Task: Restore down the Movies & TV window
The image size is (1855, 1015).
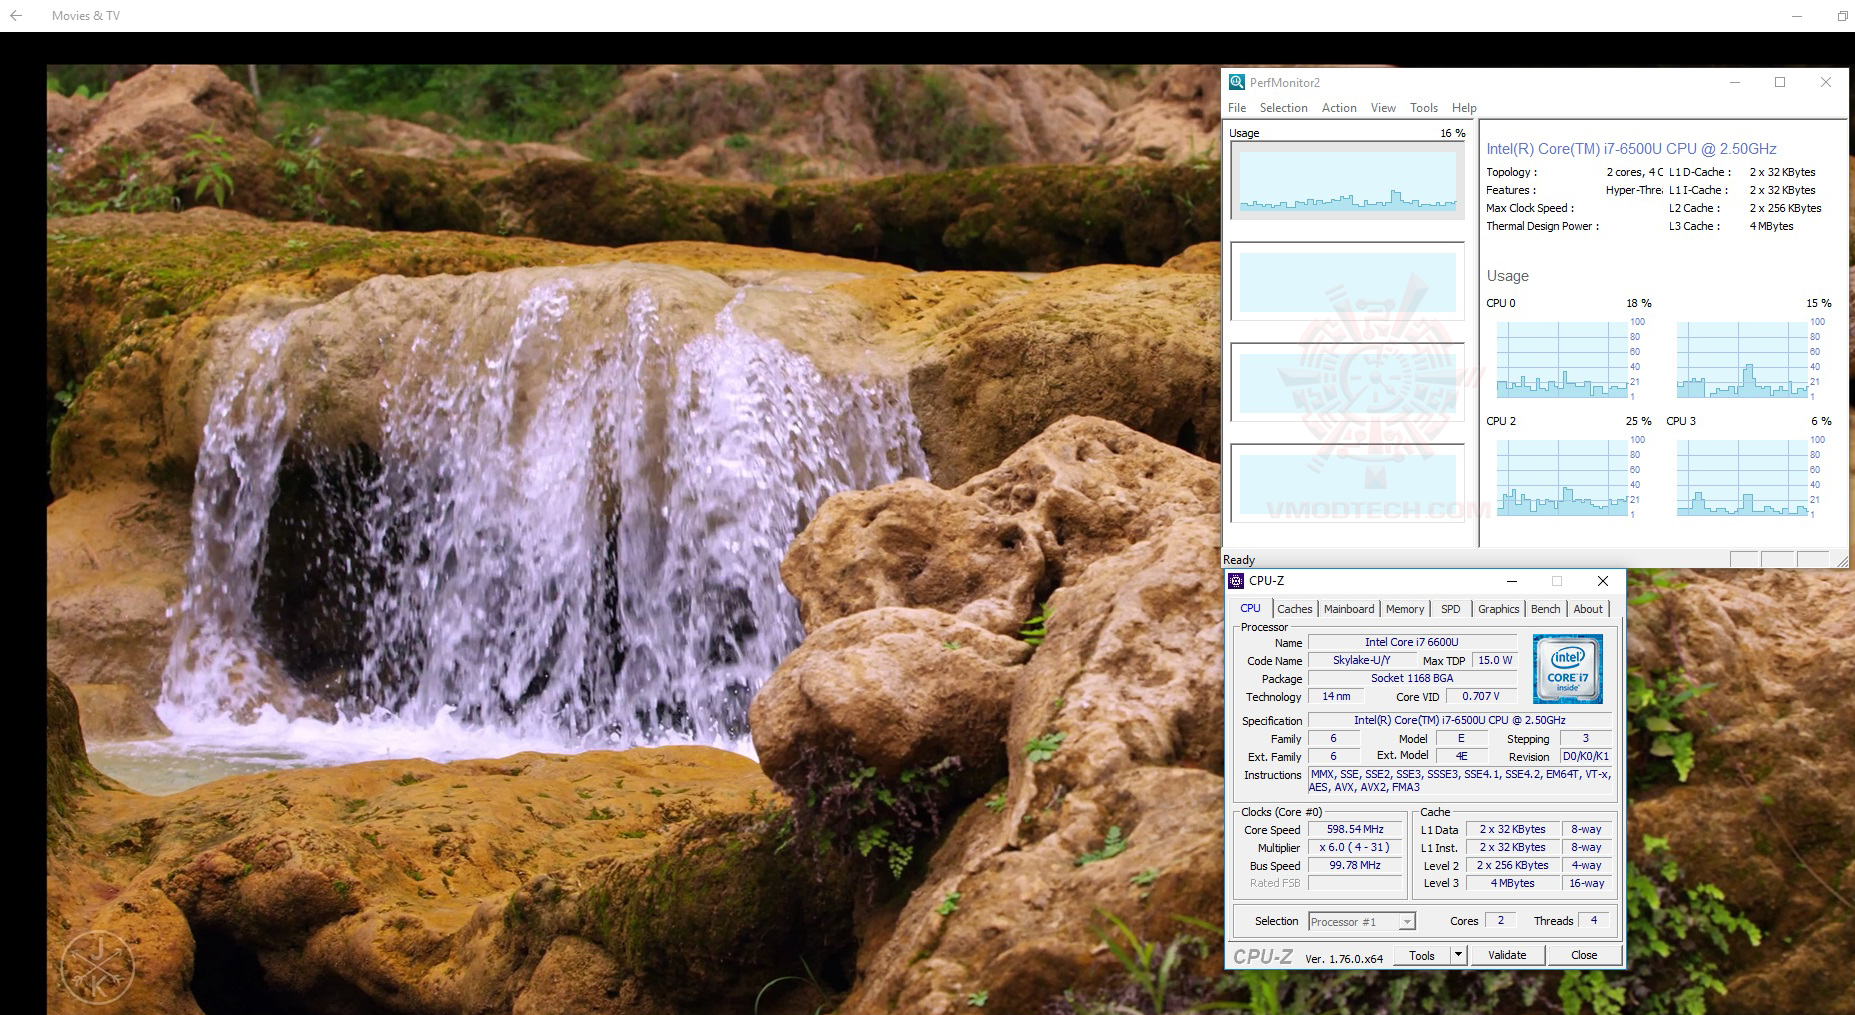Action: [1842, 16]
